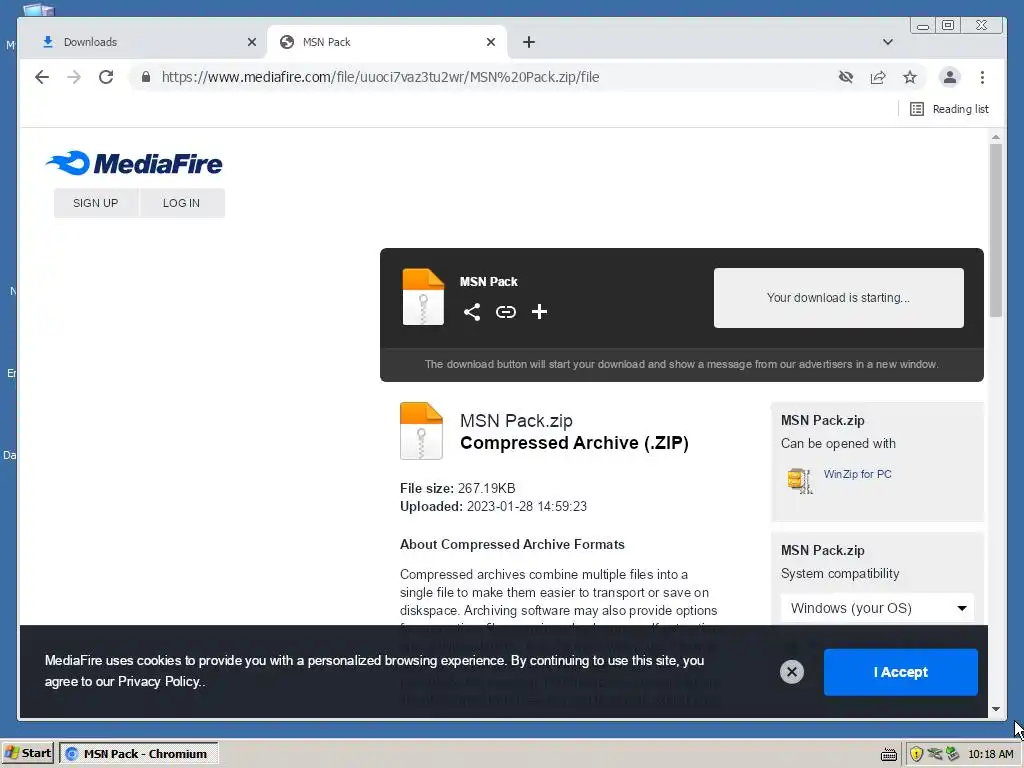The height and width of the screenshot is (768, 1024).
Task: Open the share page icon in address bar
Action: (x=878, y=77)
